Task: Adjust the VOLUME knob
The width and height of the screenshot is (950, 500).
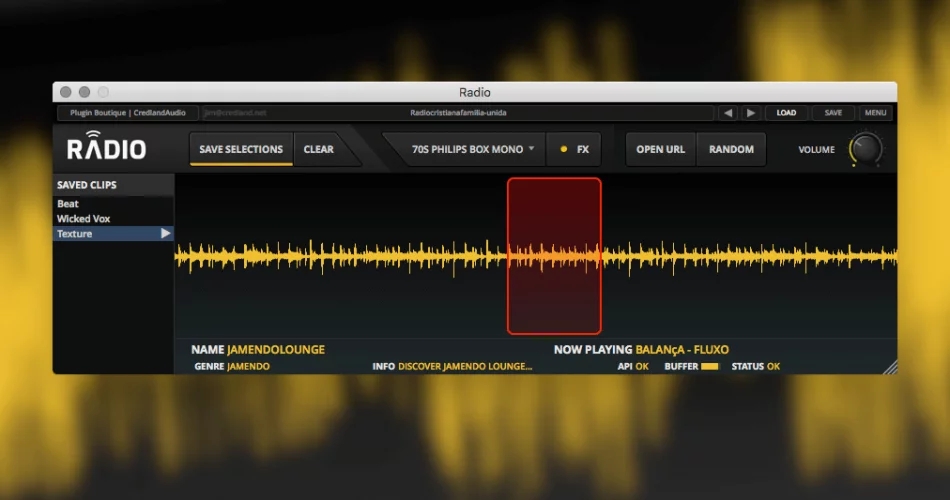Action: point(865,148)
